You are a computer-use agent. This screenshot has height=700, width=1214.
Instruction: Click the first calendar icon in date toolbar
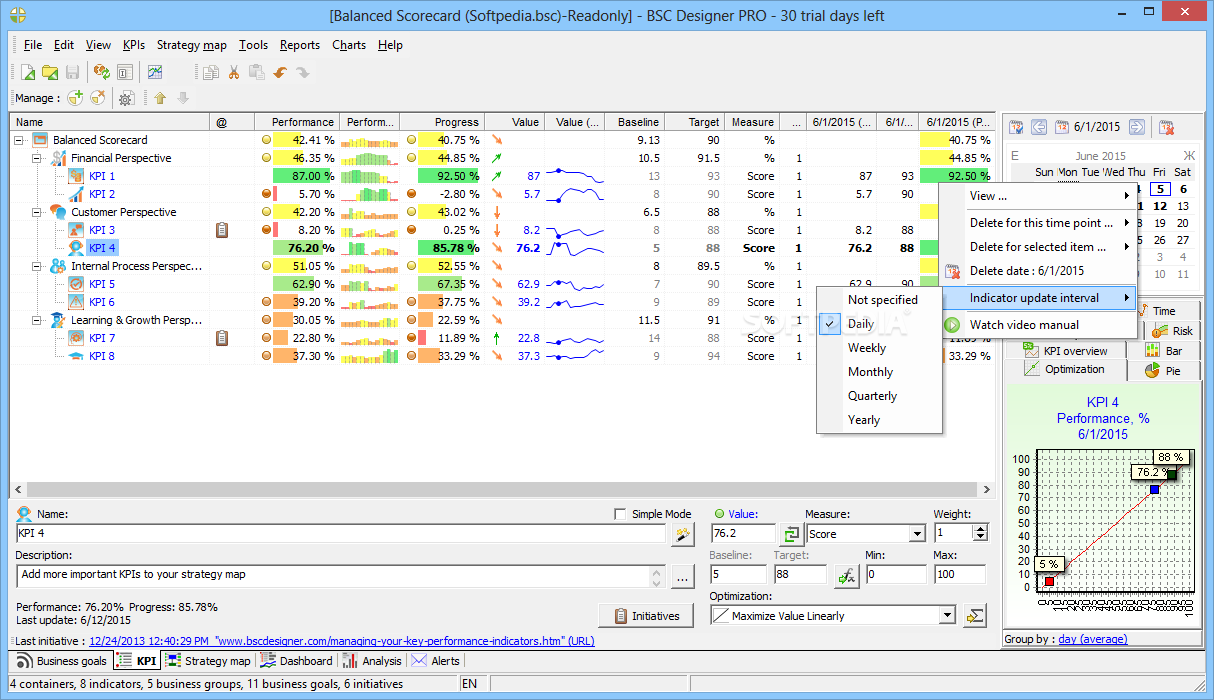[x=1016, y=127]
